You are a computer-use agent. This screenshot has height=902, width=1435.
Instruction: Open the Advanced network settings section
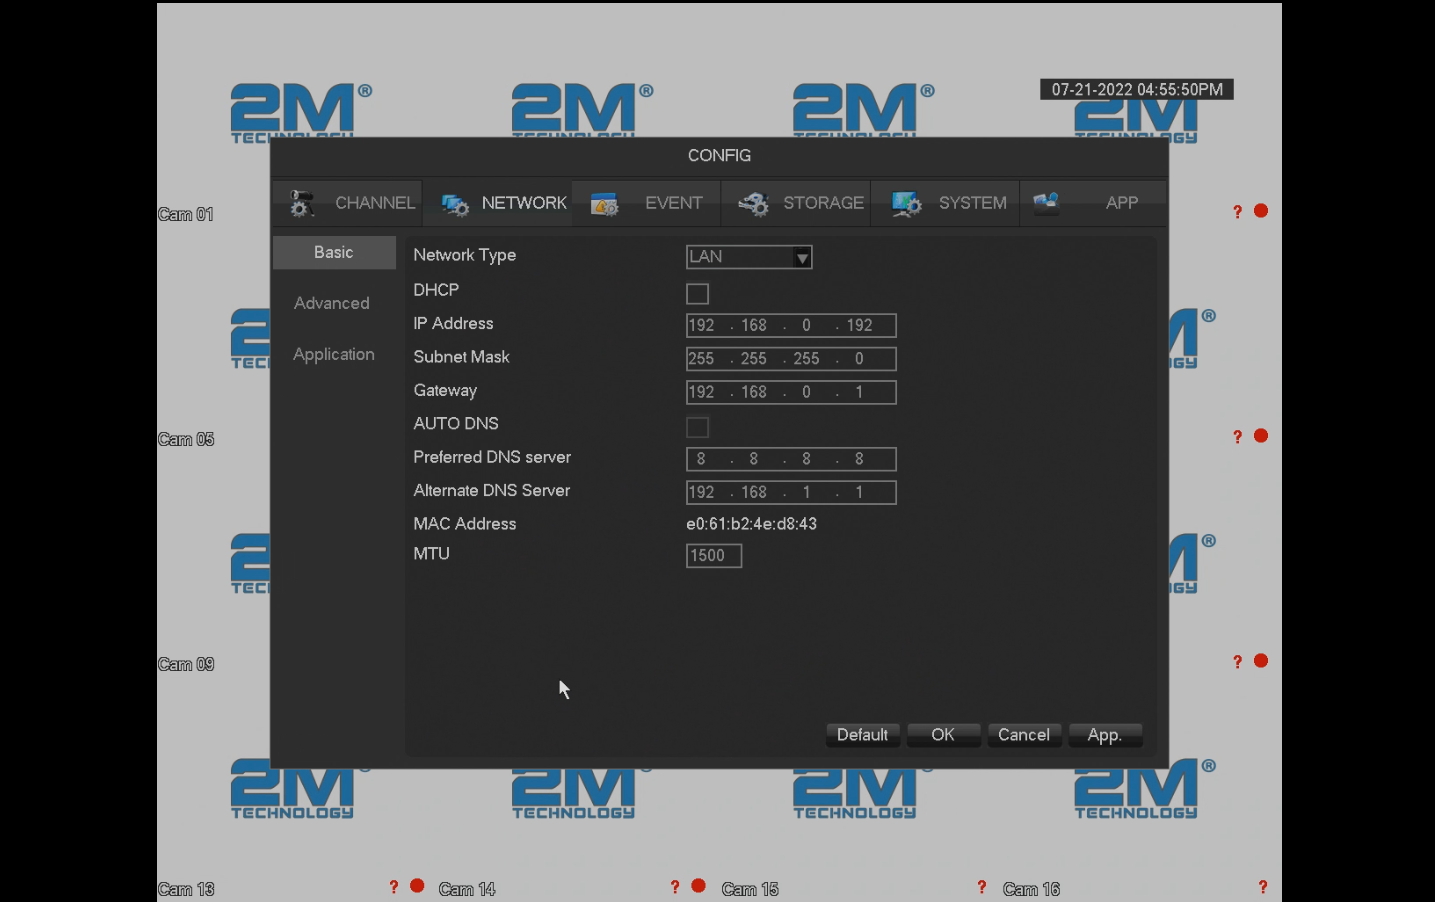[332, 304]
